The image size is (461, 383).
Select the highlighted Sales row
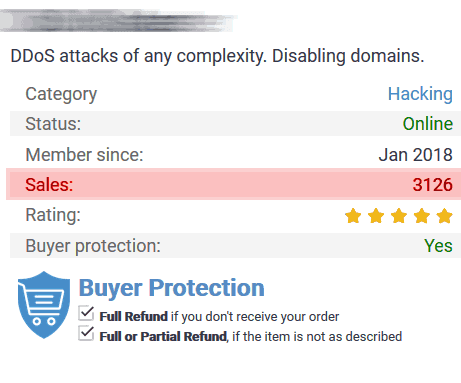[x=233, y=184]
